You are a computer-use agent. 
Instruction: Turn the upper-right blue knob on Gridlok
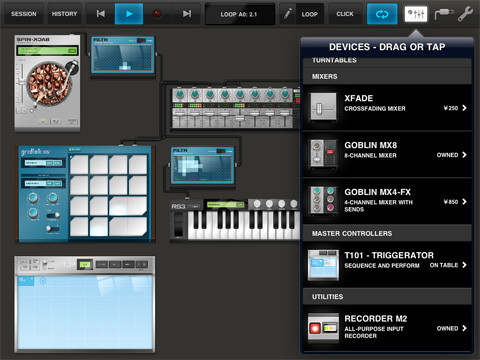53,198
